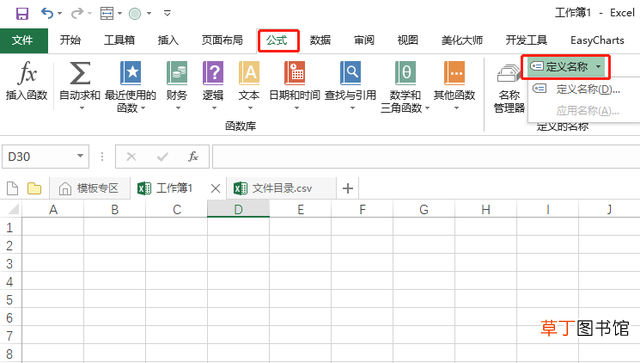Click the formula bar confirm checkmark
The height and width of the screenshot is (363, 640).
click(162, 156)
